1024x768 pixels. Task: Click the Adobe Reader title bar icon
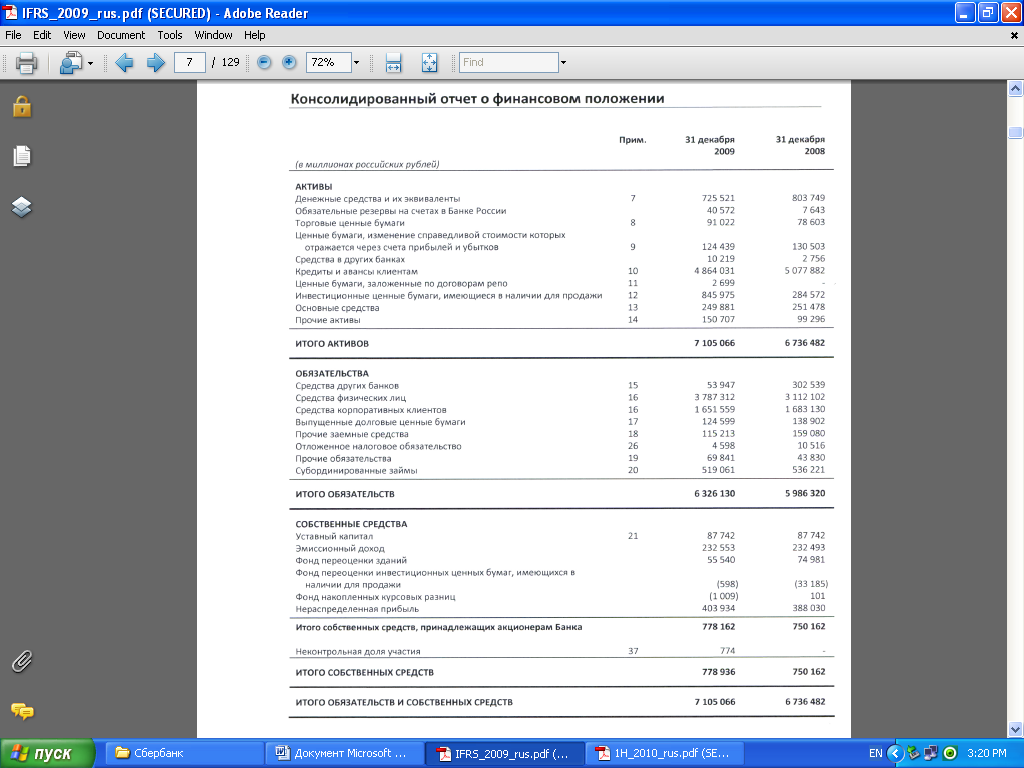click(10, 12)
